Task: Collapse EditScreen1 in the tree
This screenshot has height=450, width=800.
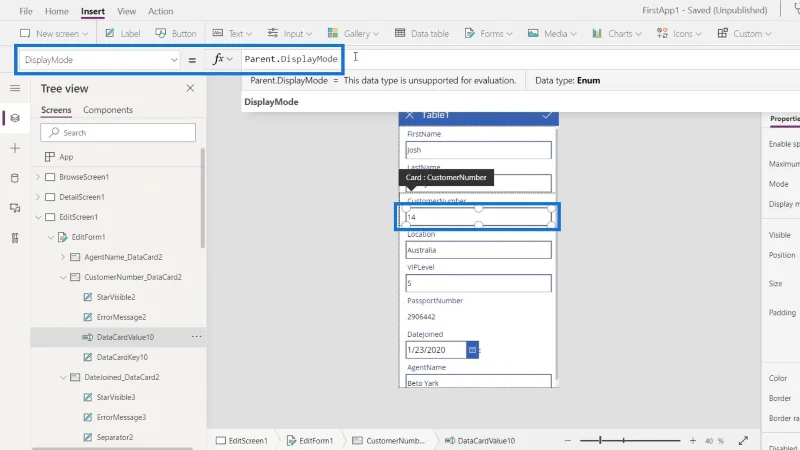Action: click(38, 217)
